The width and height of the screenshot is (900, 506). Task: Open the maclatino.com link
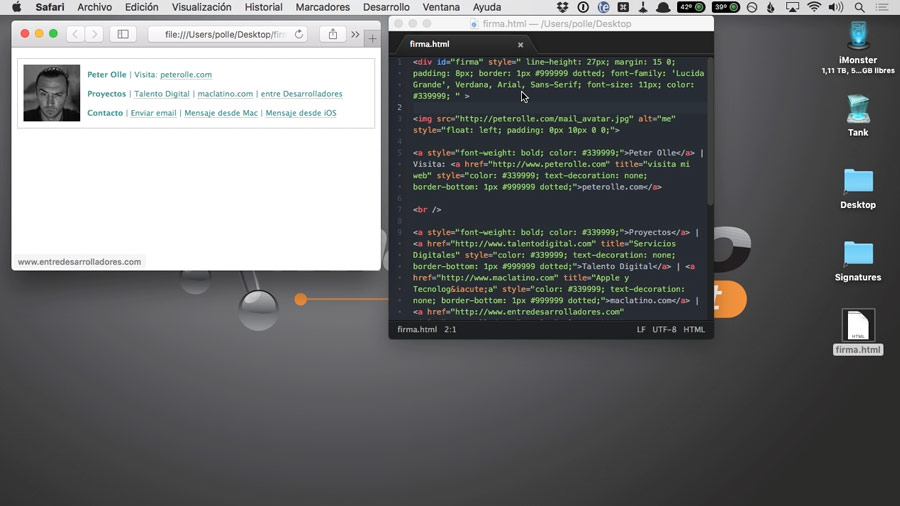225,94
